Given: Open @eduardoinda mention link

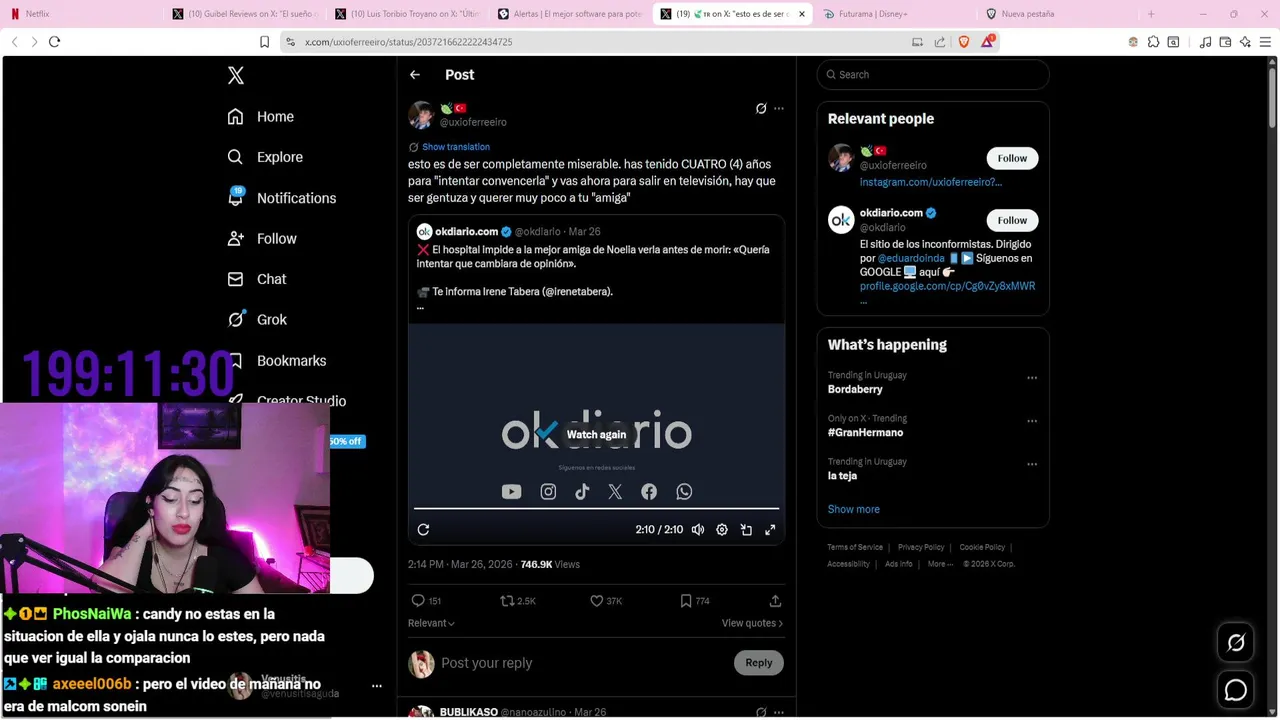Looking at the screenshot, I should coord(911,258).
